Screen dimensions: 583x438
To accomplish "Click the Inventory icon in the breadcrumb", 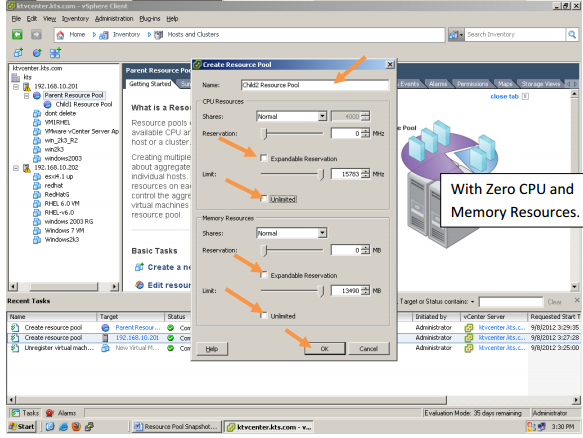I will [x=104, y=35].
